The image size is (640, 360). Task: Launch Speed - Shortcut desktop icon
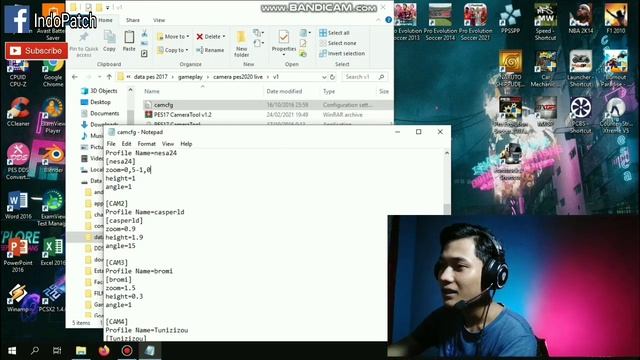tap(545, 22)
